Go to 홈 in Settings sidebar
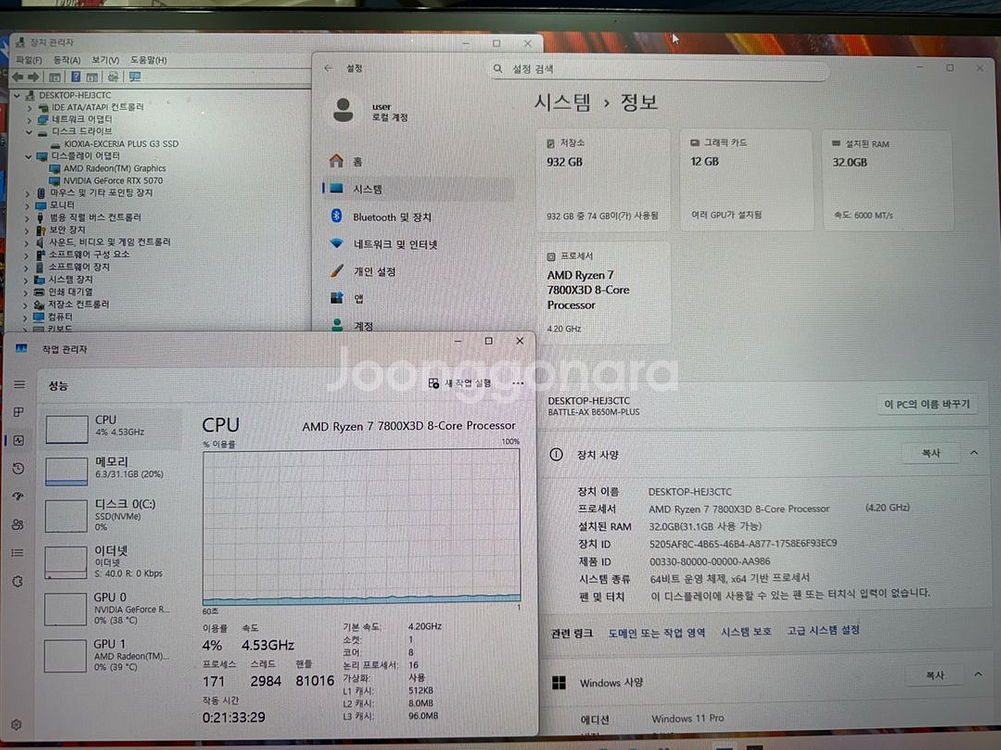 pyautogui.click(x=418, y=161)
